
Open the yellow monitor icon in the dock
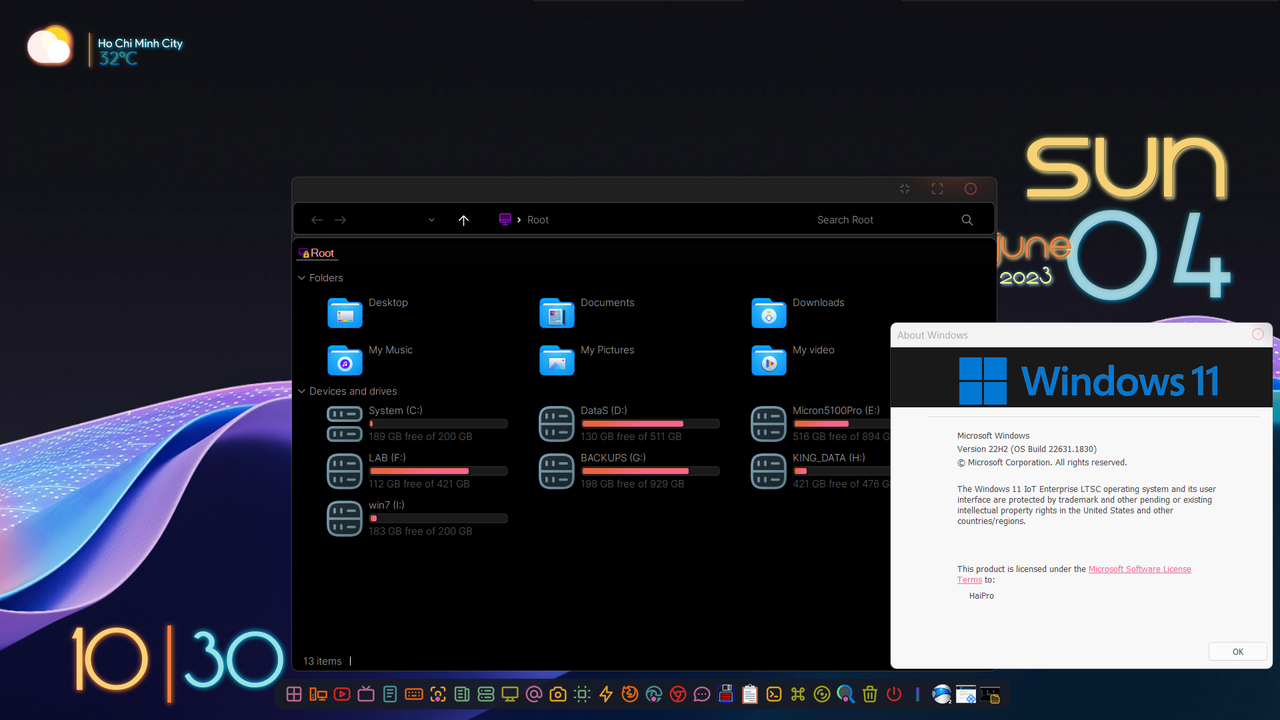click(x=510, y=694)
